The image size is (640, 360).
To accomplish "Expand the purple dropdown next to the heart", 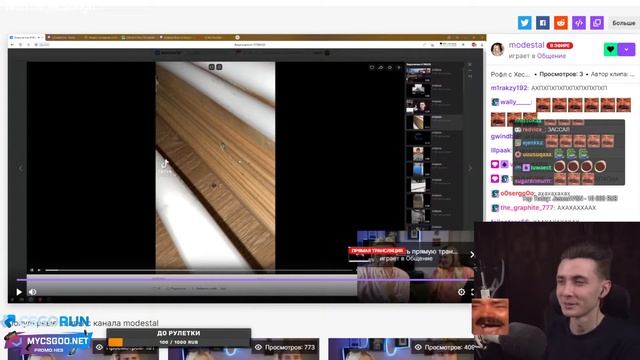I will tap(627, 49).
